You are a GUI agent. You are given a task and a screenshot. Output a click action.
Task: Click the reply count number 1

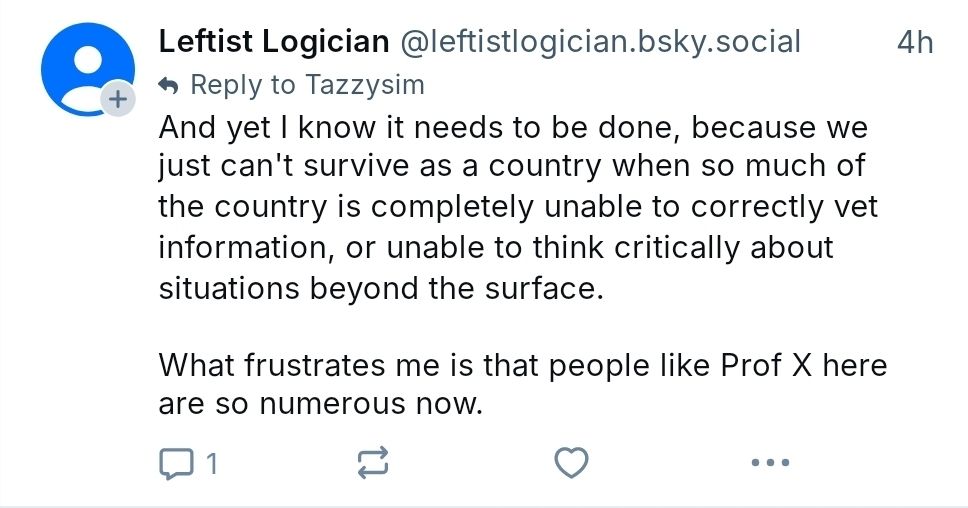pyautogui.click(x=212, y=463)
